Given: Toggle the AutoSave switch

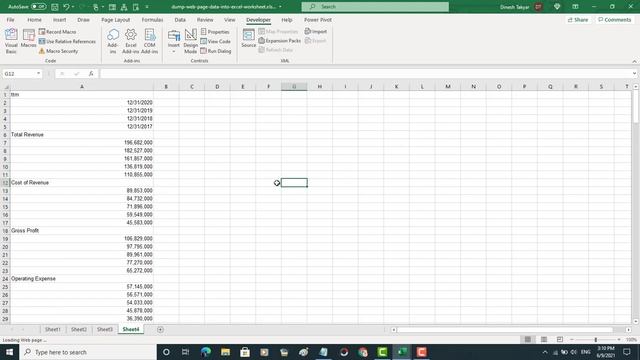Looking at the screenshot, I should 38,7.
